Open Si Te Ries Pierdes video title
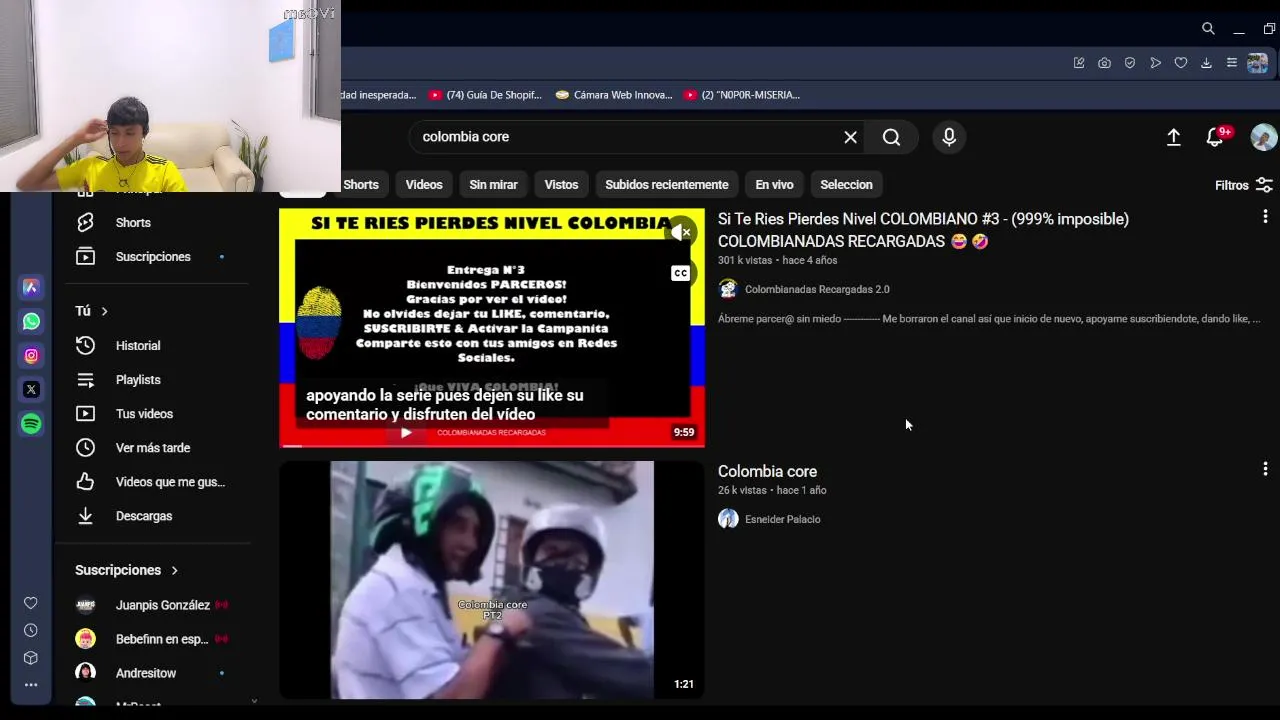 pyautogui.click(x=923, y=230)
